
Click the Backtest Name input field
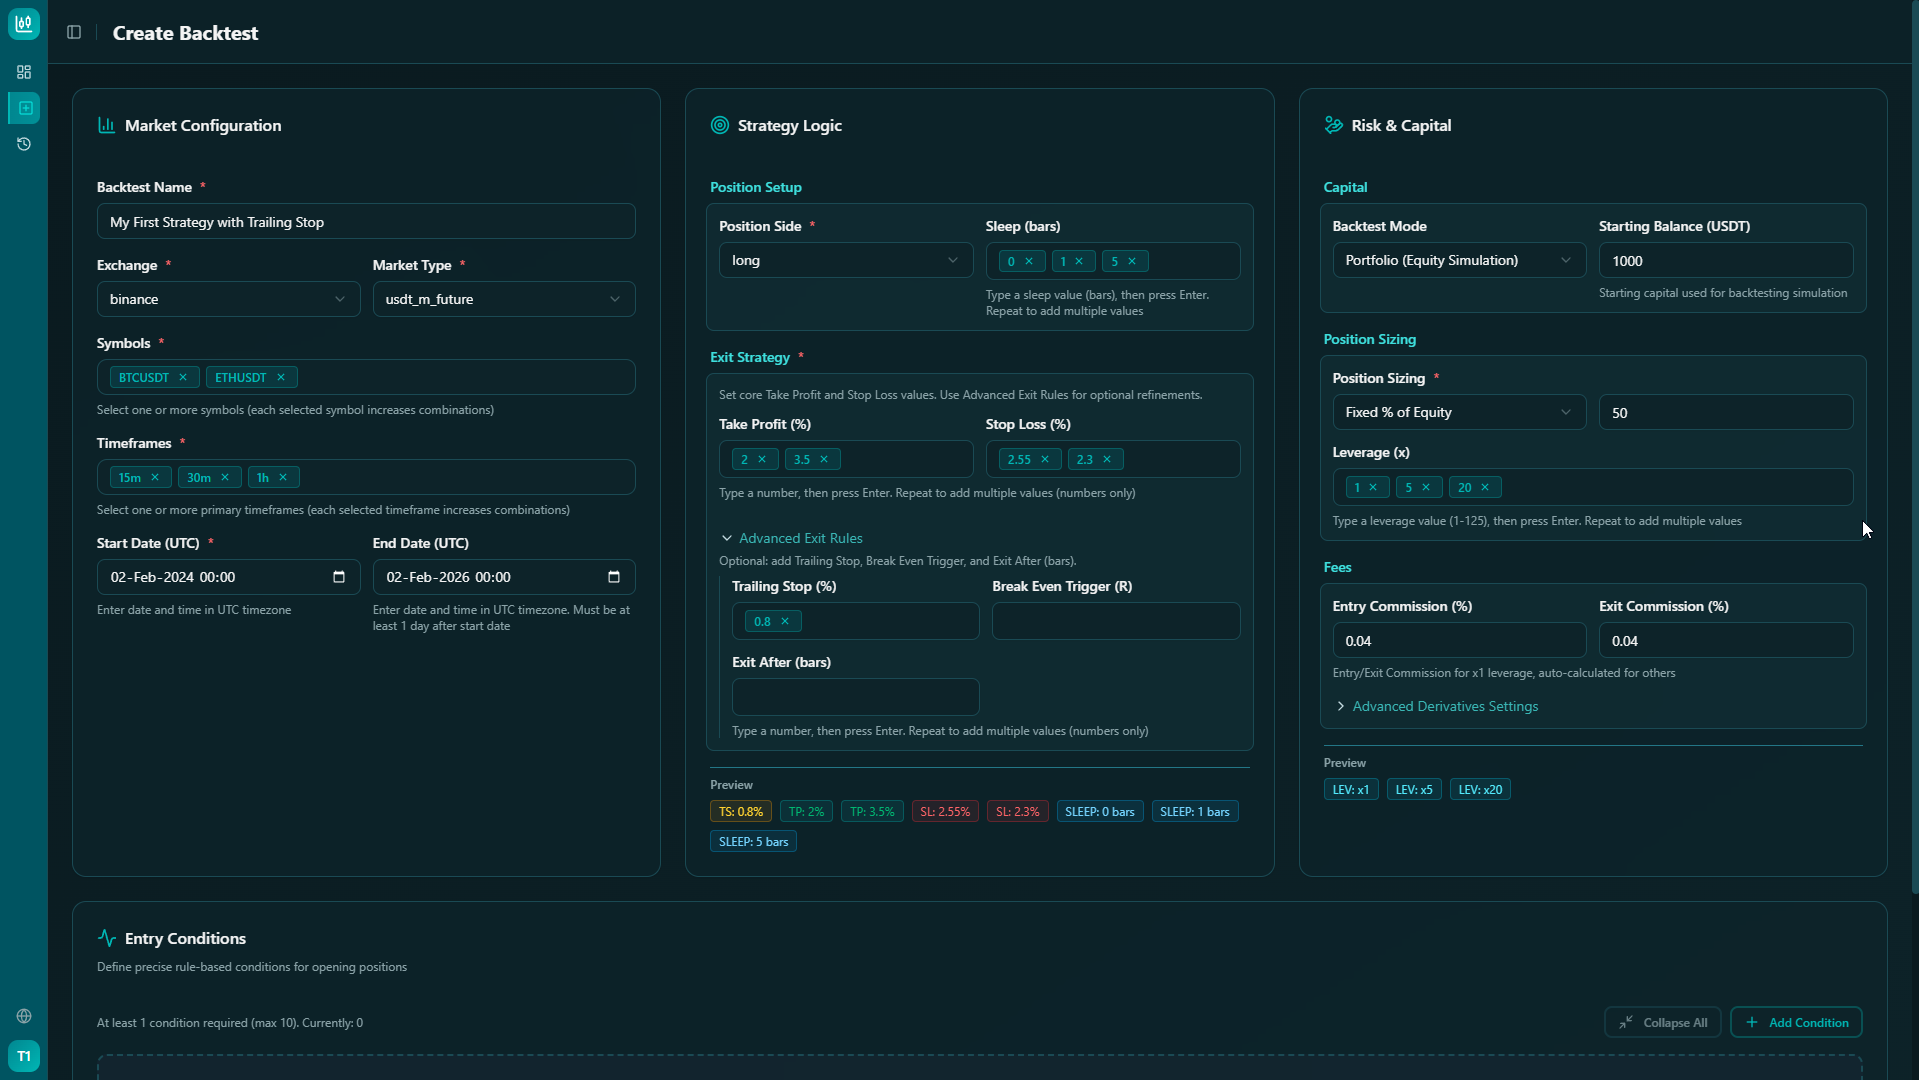pos(366,222)
